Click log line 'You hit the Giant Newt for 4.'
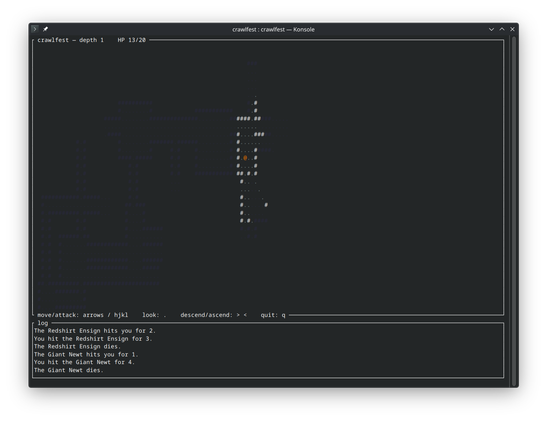The height and width of the screenshot is (421, 547). (84, 362)
